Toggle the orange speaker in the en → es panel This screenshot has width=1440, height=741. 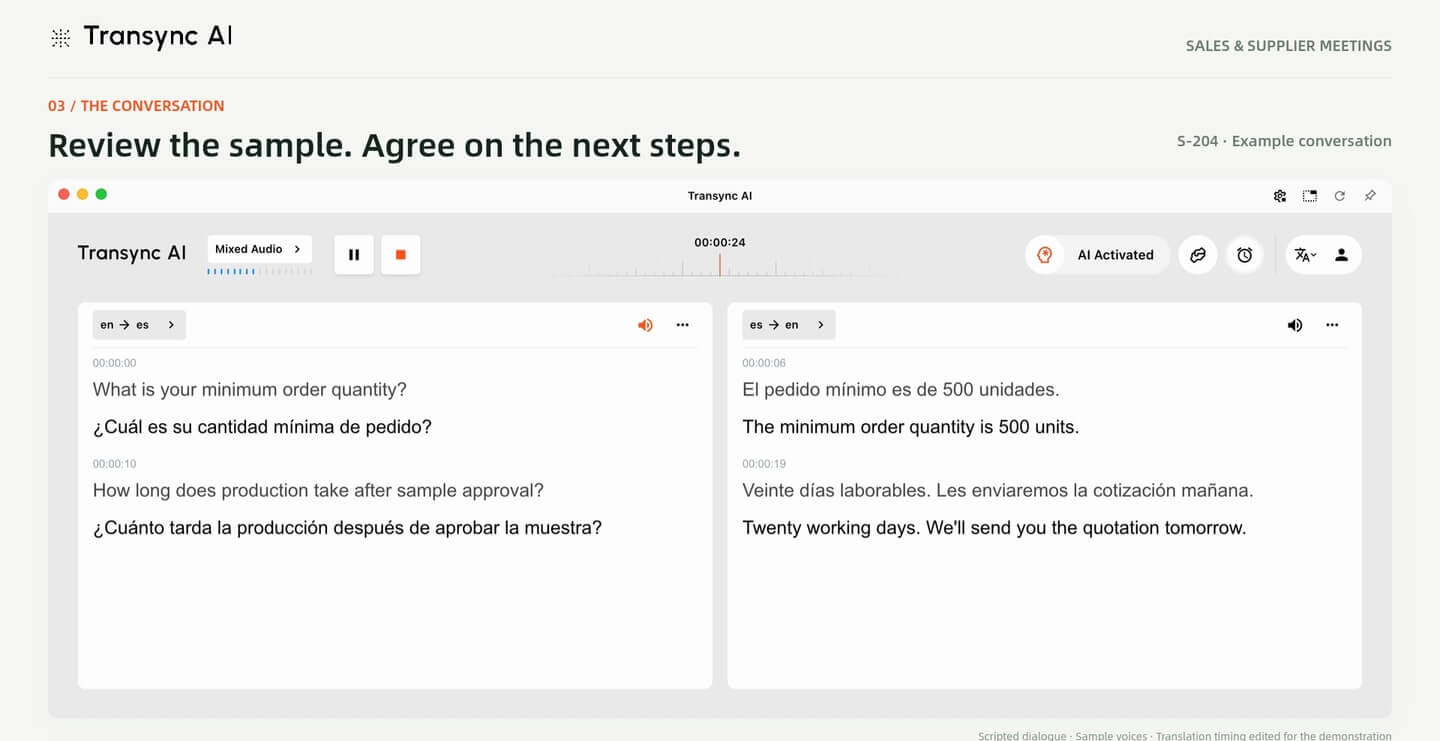click(x=645, y=325)
